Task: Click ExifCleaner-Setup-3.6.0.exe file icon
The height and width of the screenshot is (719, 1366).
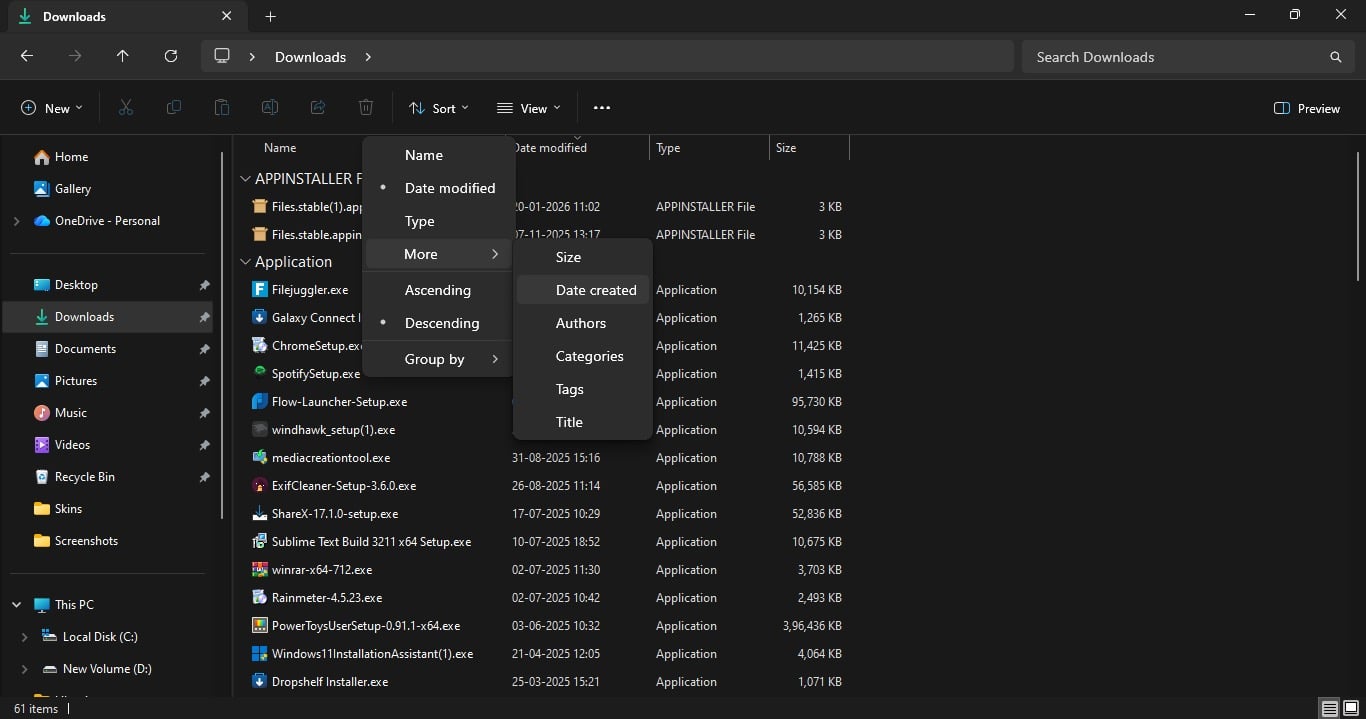Action: [x=260, y=486]
